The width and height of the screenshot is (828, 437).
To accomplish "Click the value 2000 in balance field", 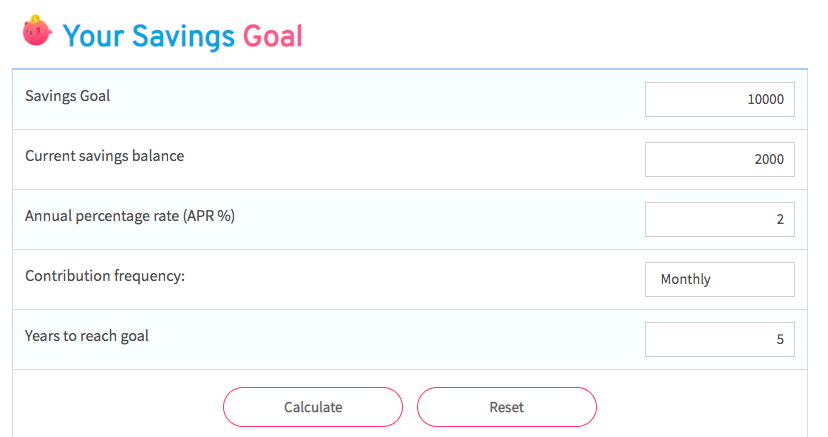I will pyautogui.click(x=769, y=159).
